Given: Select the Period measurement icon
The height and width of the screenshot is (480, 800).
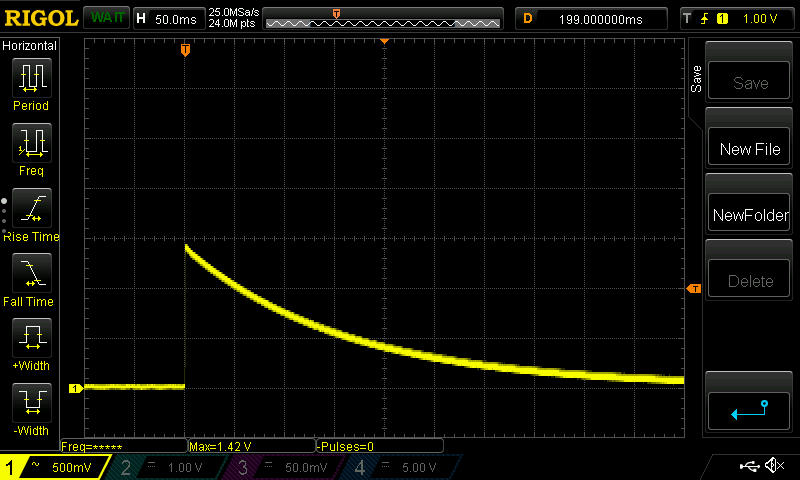Looking at the screenshot, I should click(31, 78).
